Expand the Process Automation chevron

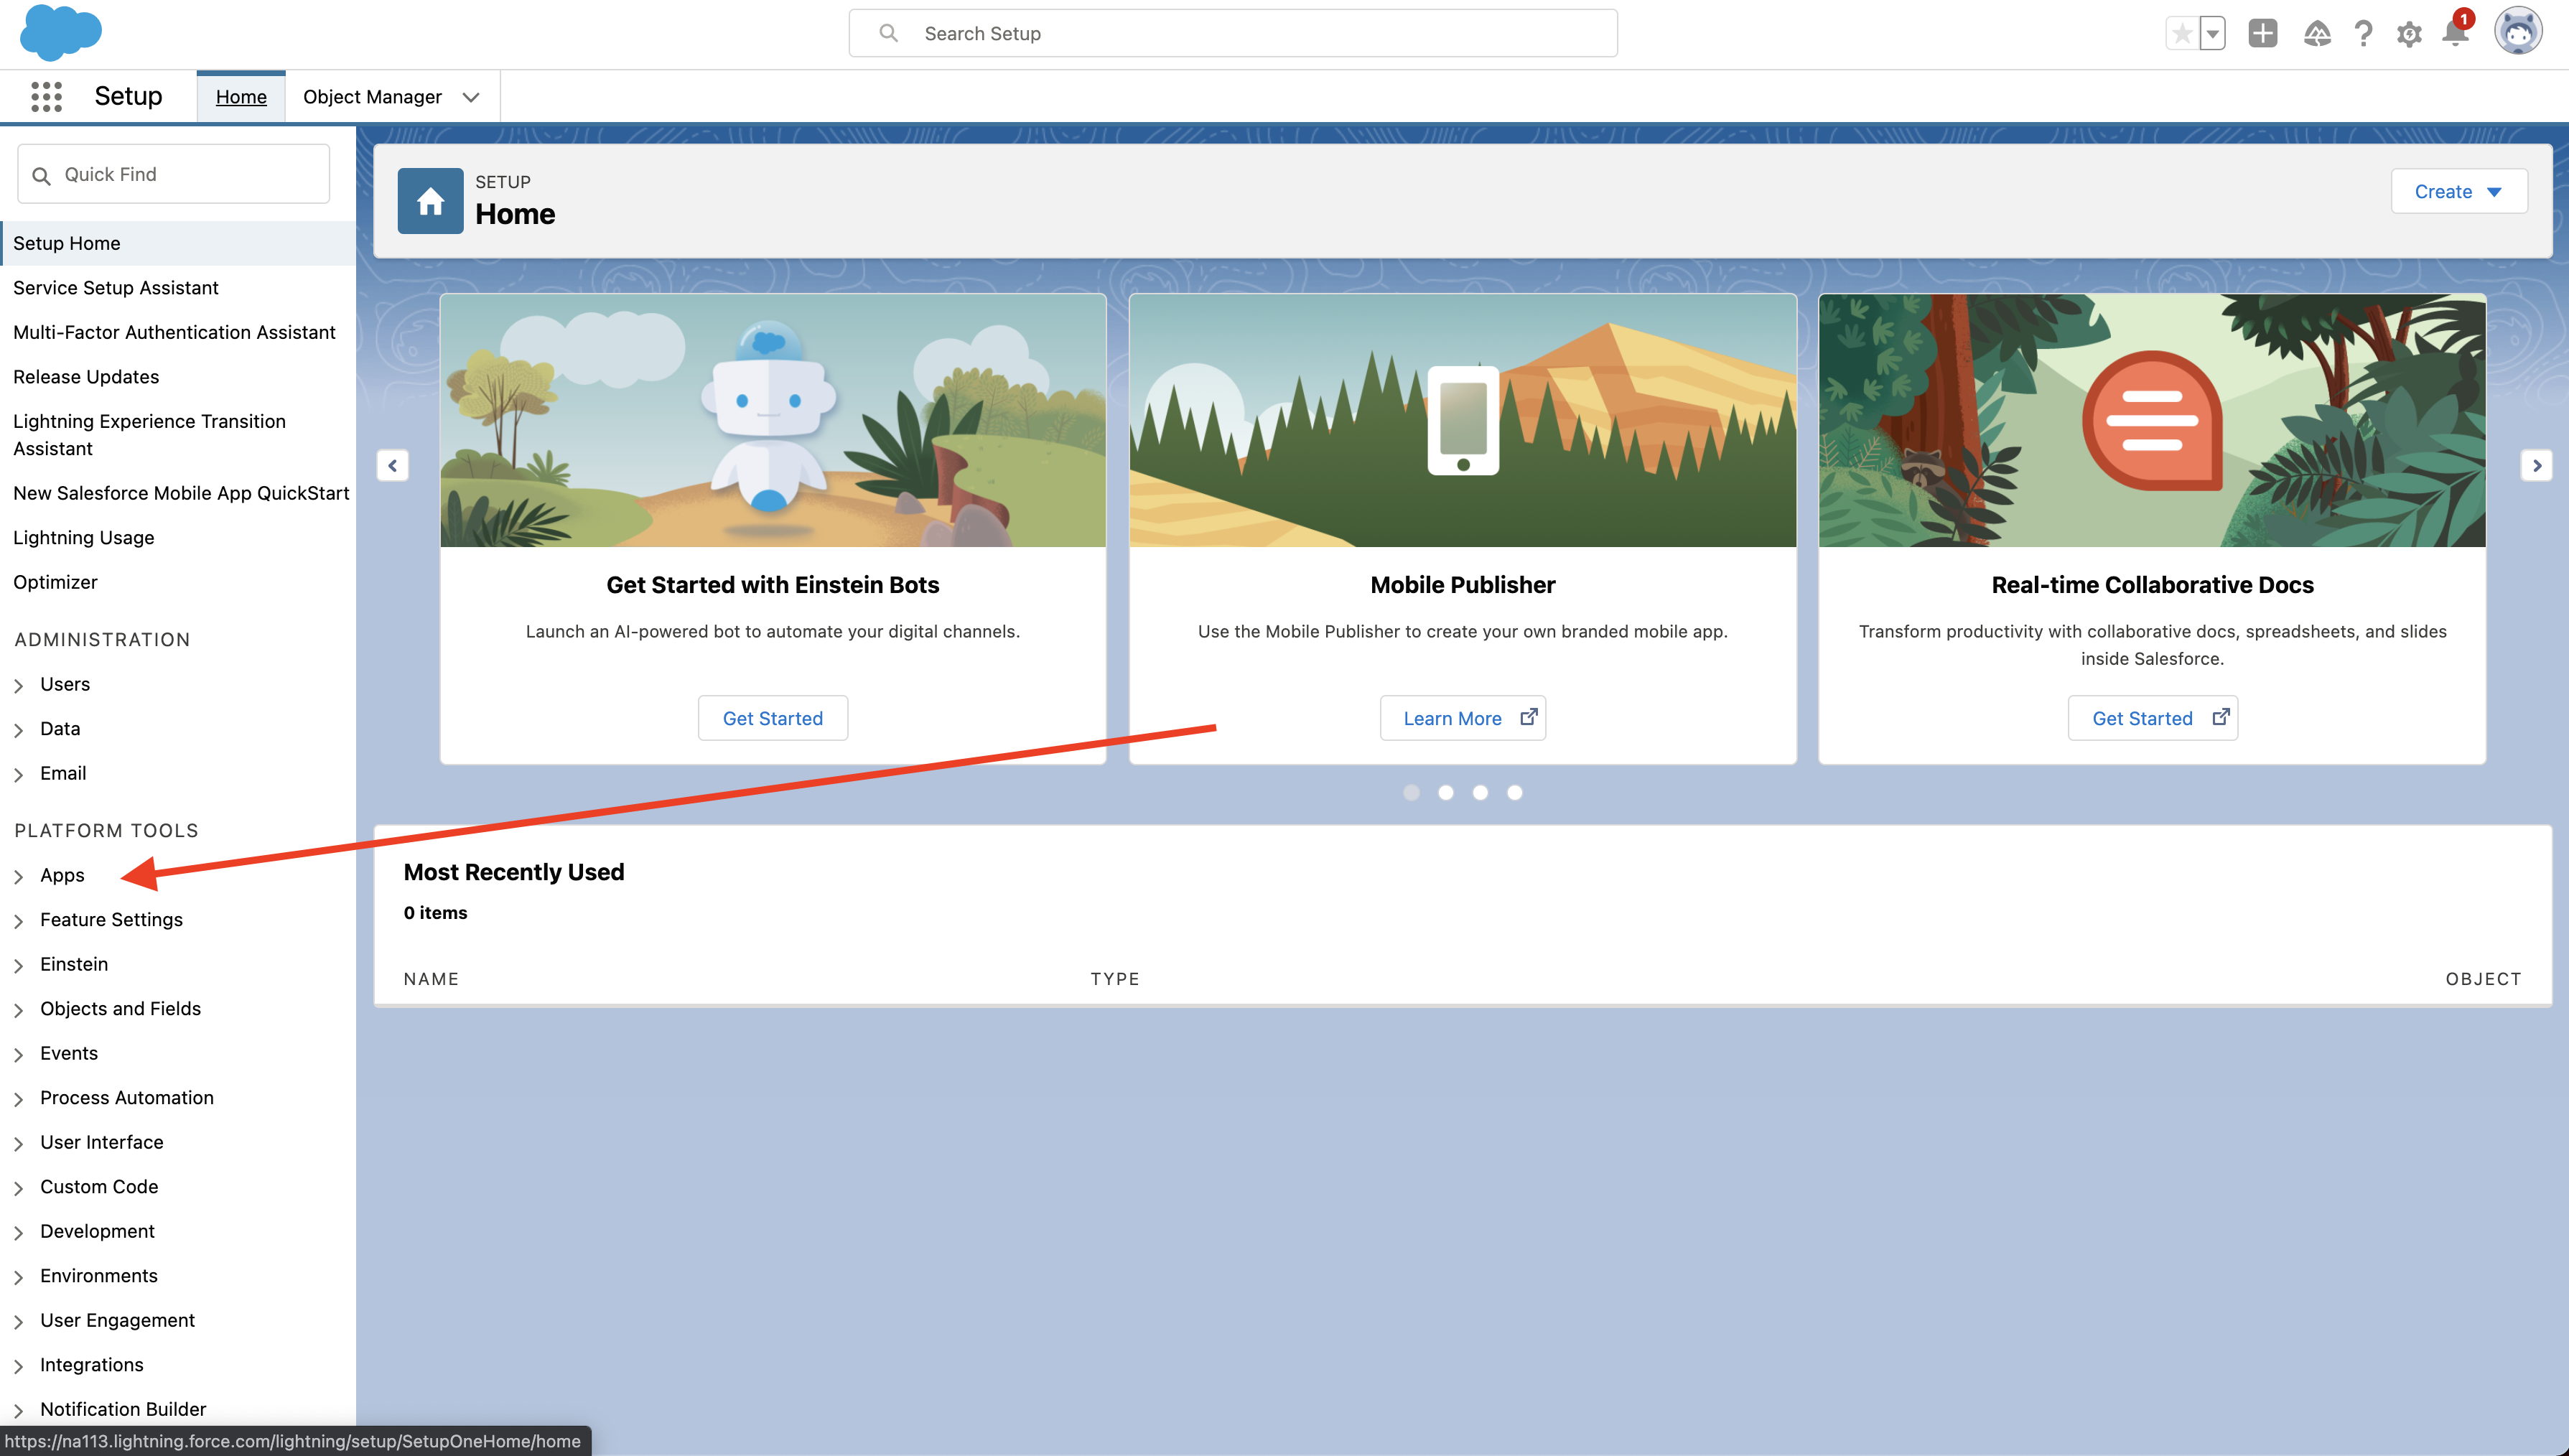tap(18, 1099)
